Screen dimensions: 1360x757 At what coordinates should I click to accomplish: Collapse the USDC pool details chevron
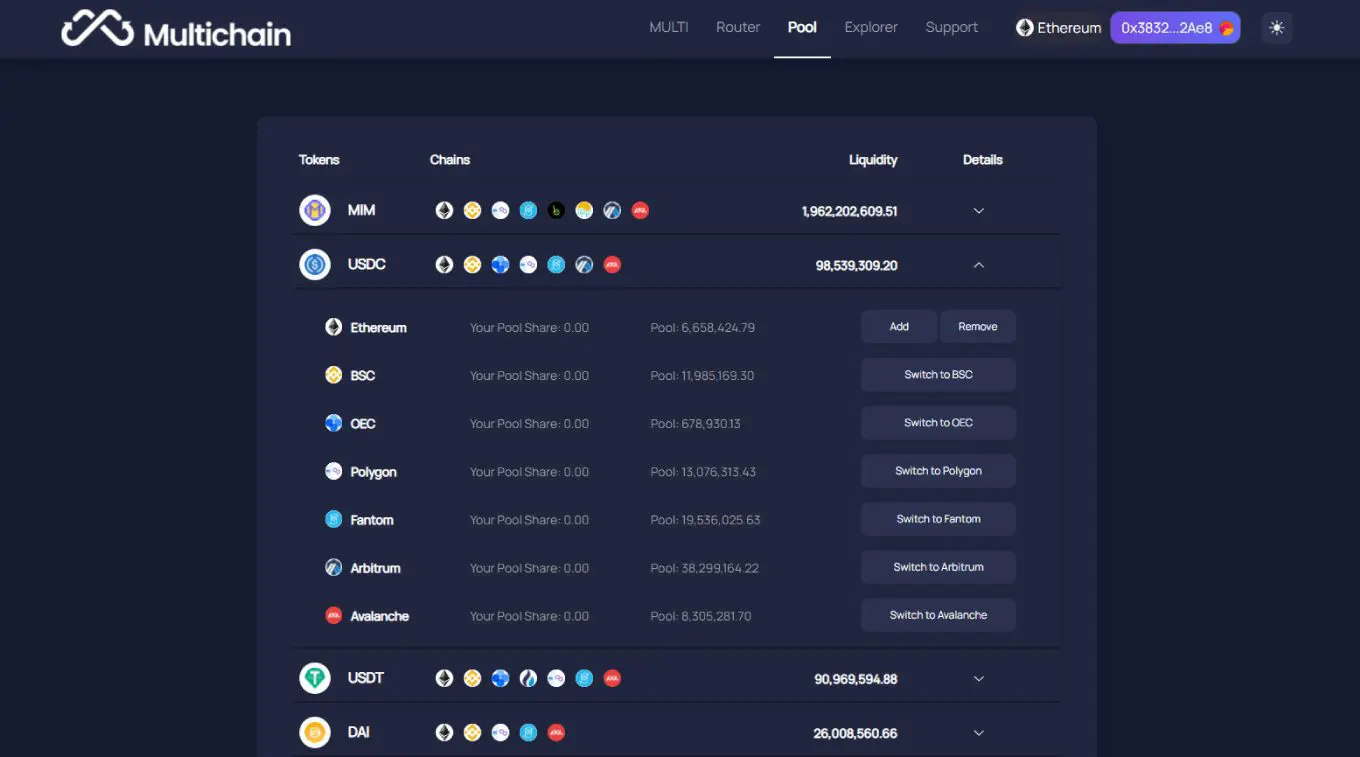tap(979, 265)
